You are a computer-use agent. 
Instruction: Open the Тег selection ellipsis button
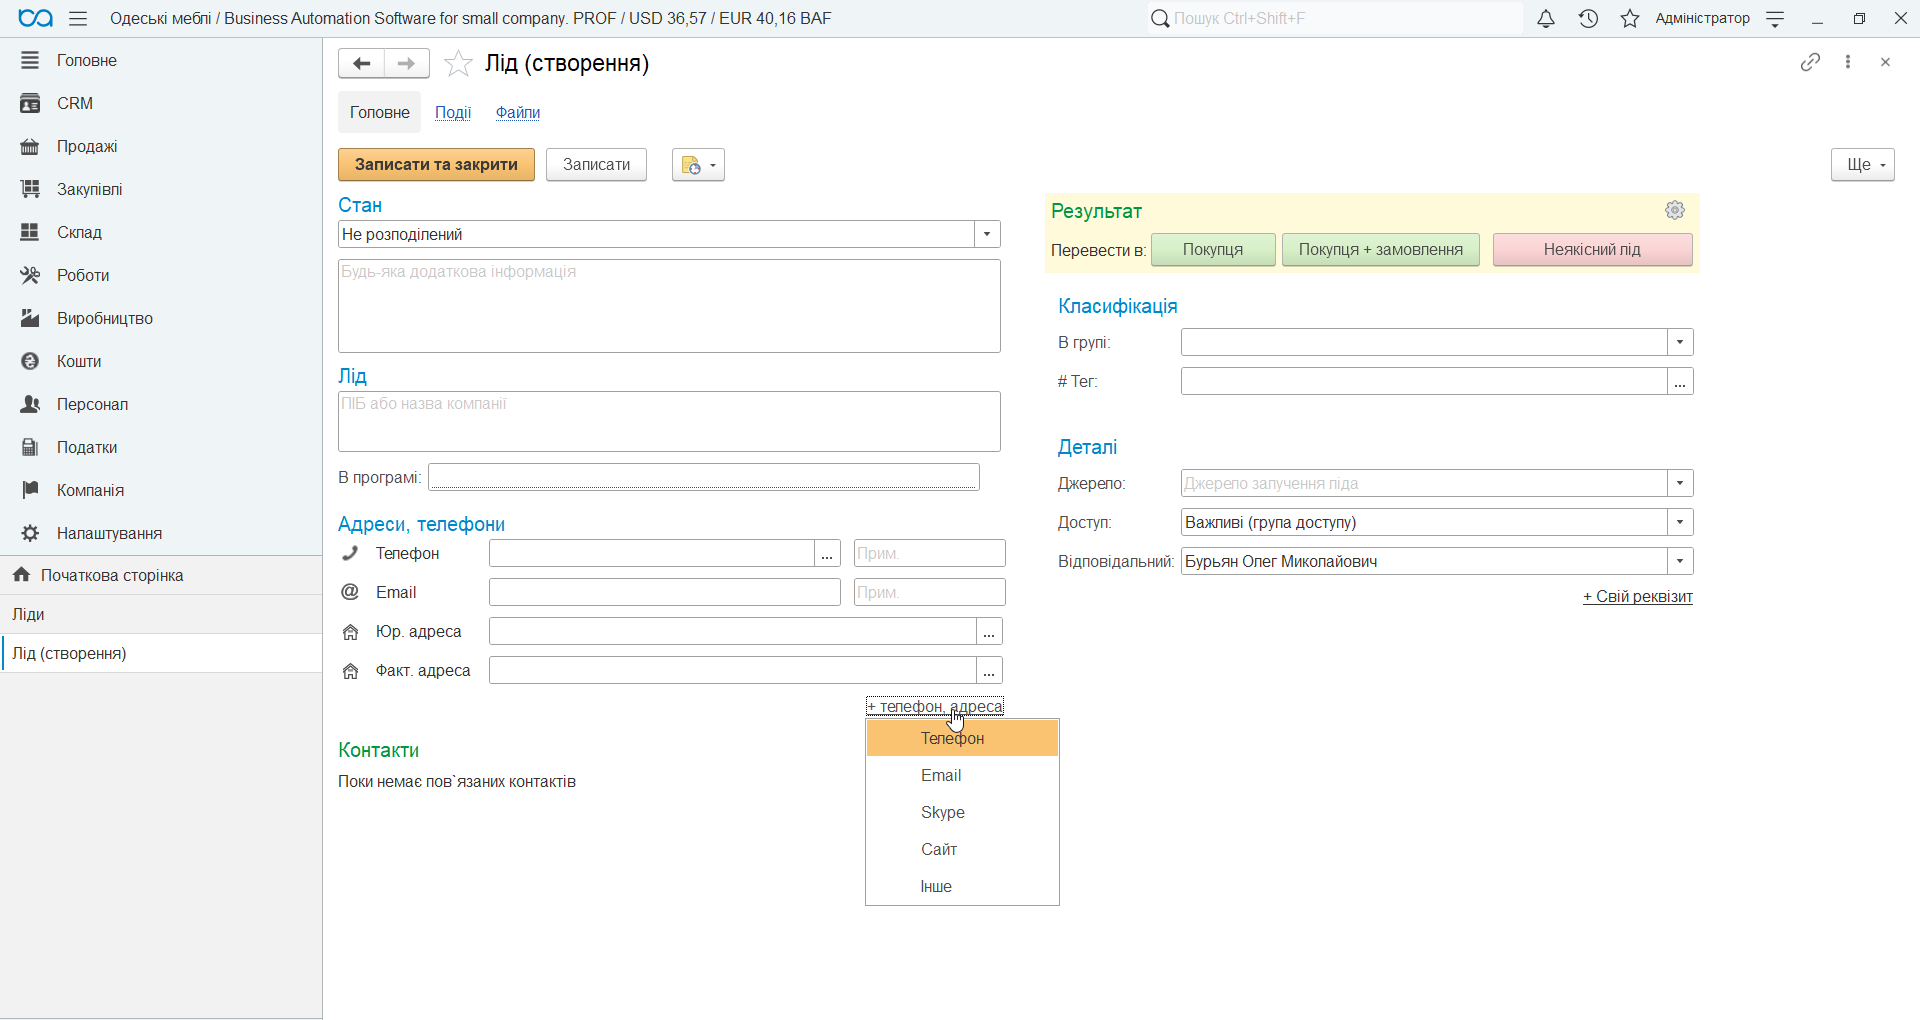[x=1680, y=381]
